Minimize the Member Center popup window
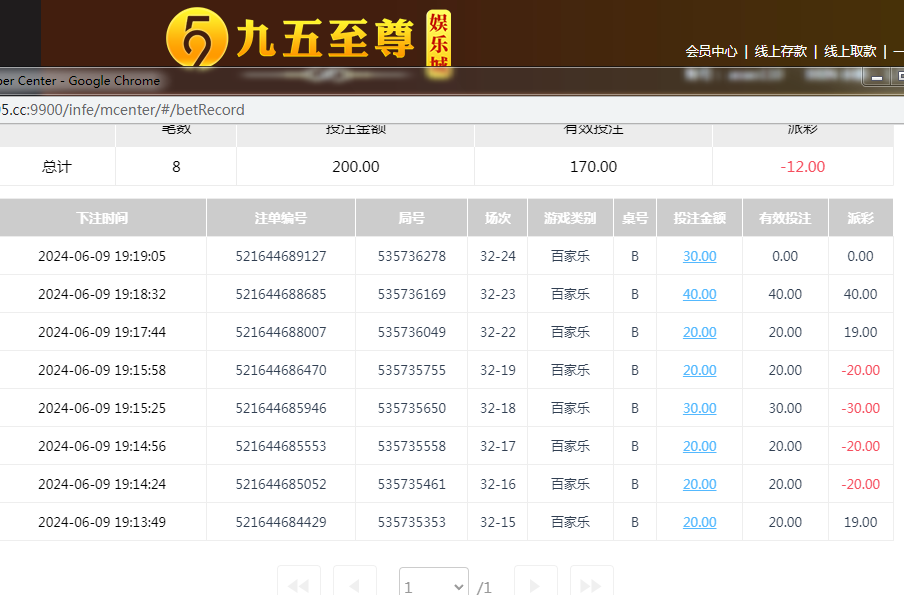The width and height of the screenshot is (904, 595). (x=877, y=78)
